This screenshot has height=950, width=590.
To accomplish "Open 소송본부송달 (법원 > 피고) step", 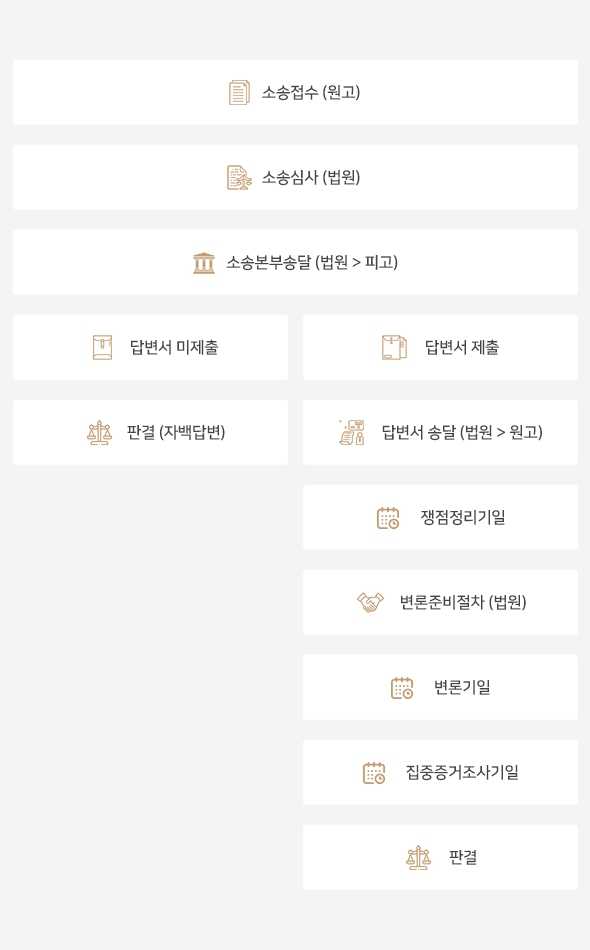I will click(295, 262).
